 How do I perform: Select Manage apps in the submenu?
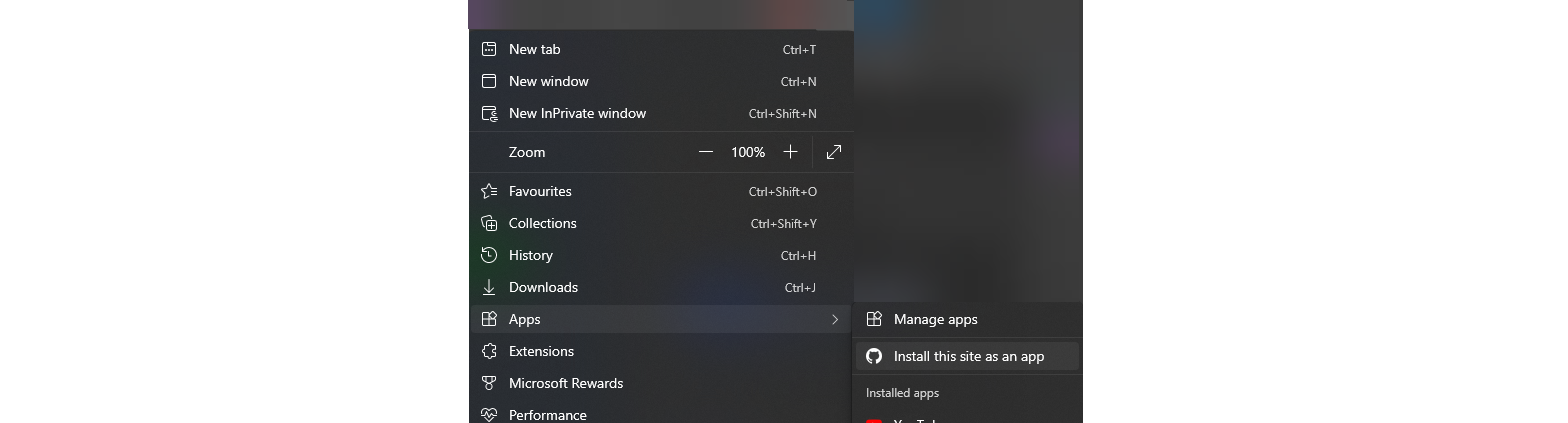(x=968, y=319)
